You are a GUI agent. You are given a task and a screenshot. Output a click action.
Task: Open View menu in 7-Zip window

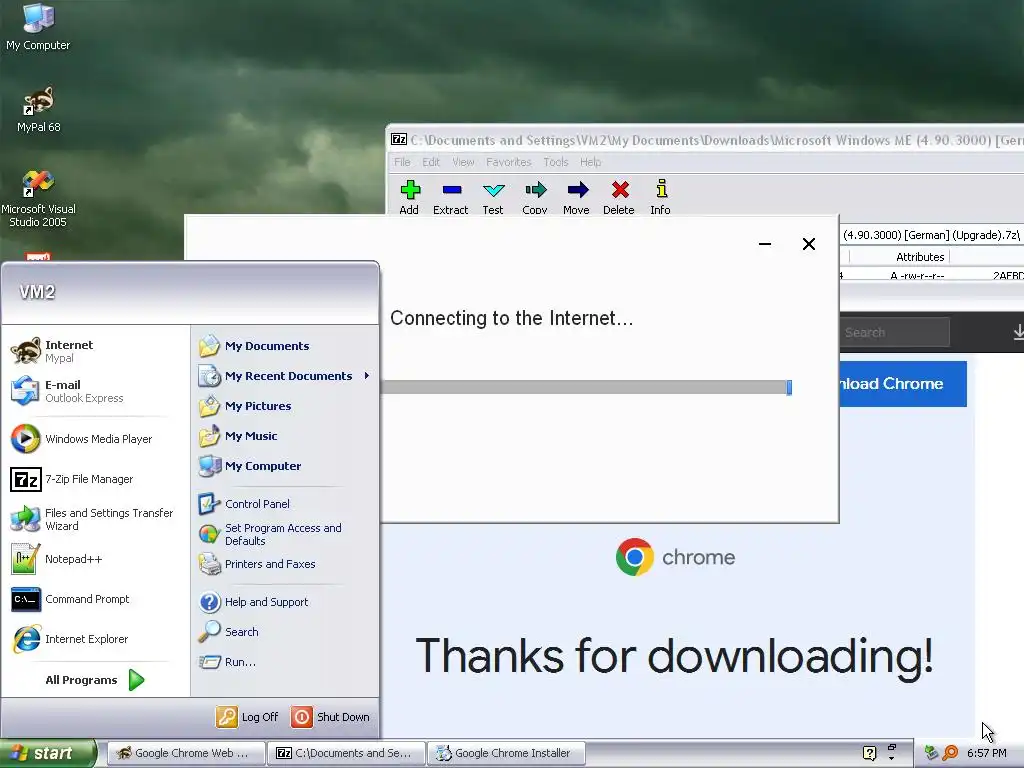pyautogui.click(x=463, y=162)
